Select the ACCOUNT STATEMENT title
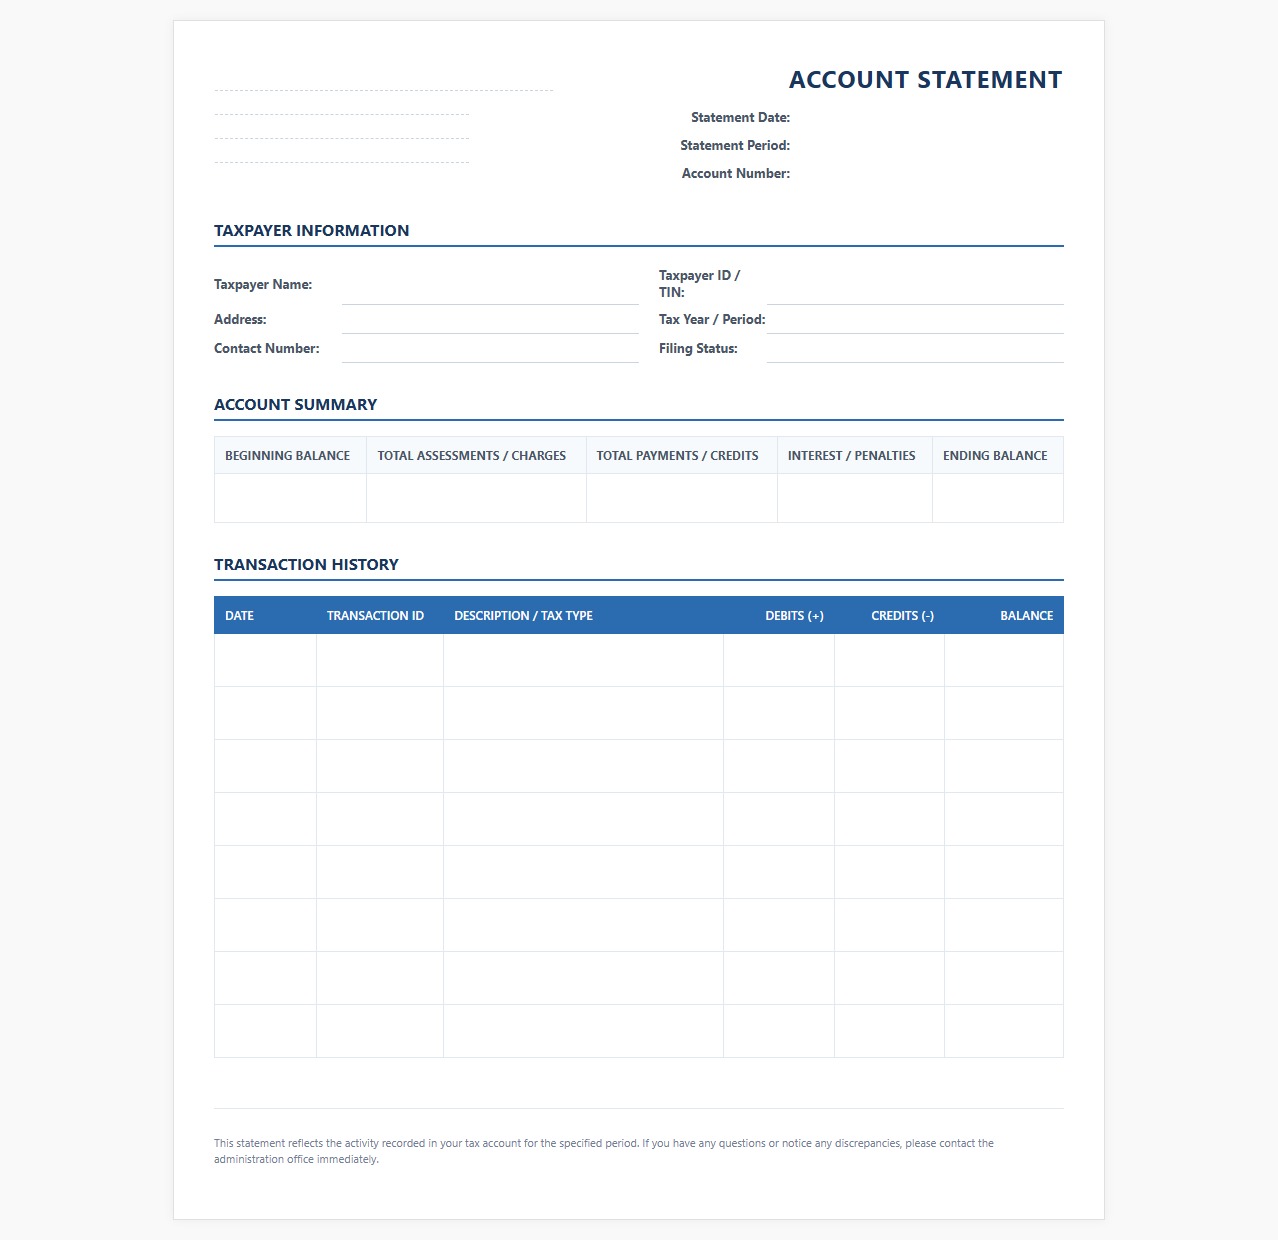This screenshot has height=1240, width=1278. pyautogui.click(x=925, y=80)
